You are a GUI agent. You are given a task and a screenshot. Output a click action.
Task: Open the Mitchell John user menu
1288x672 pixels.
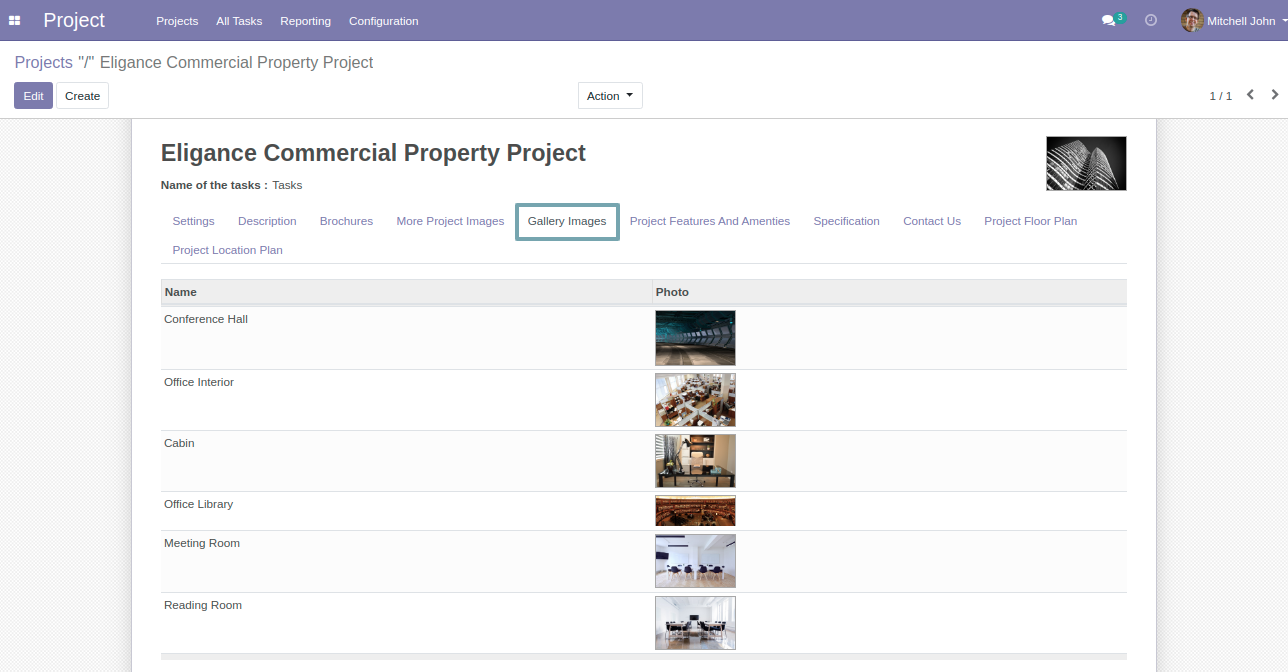(1233, 21)
